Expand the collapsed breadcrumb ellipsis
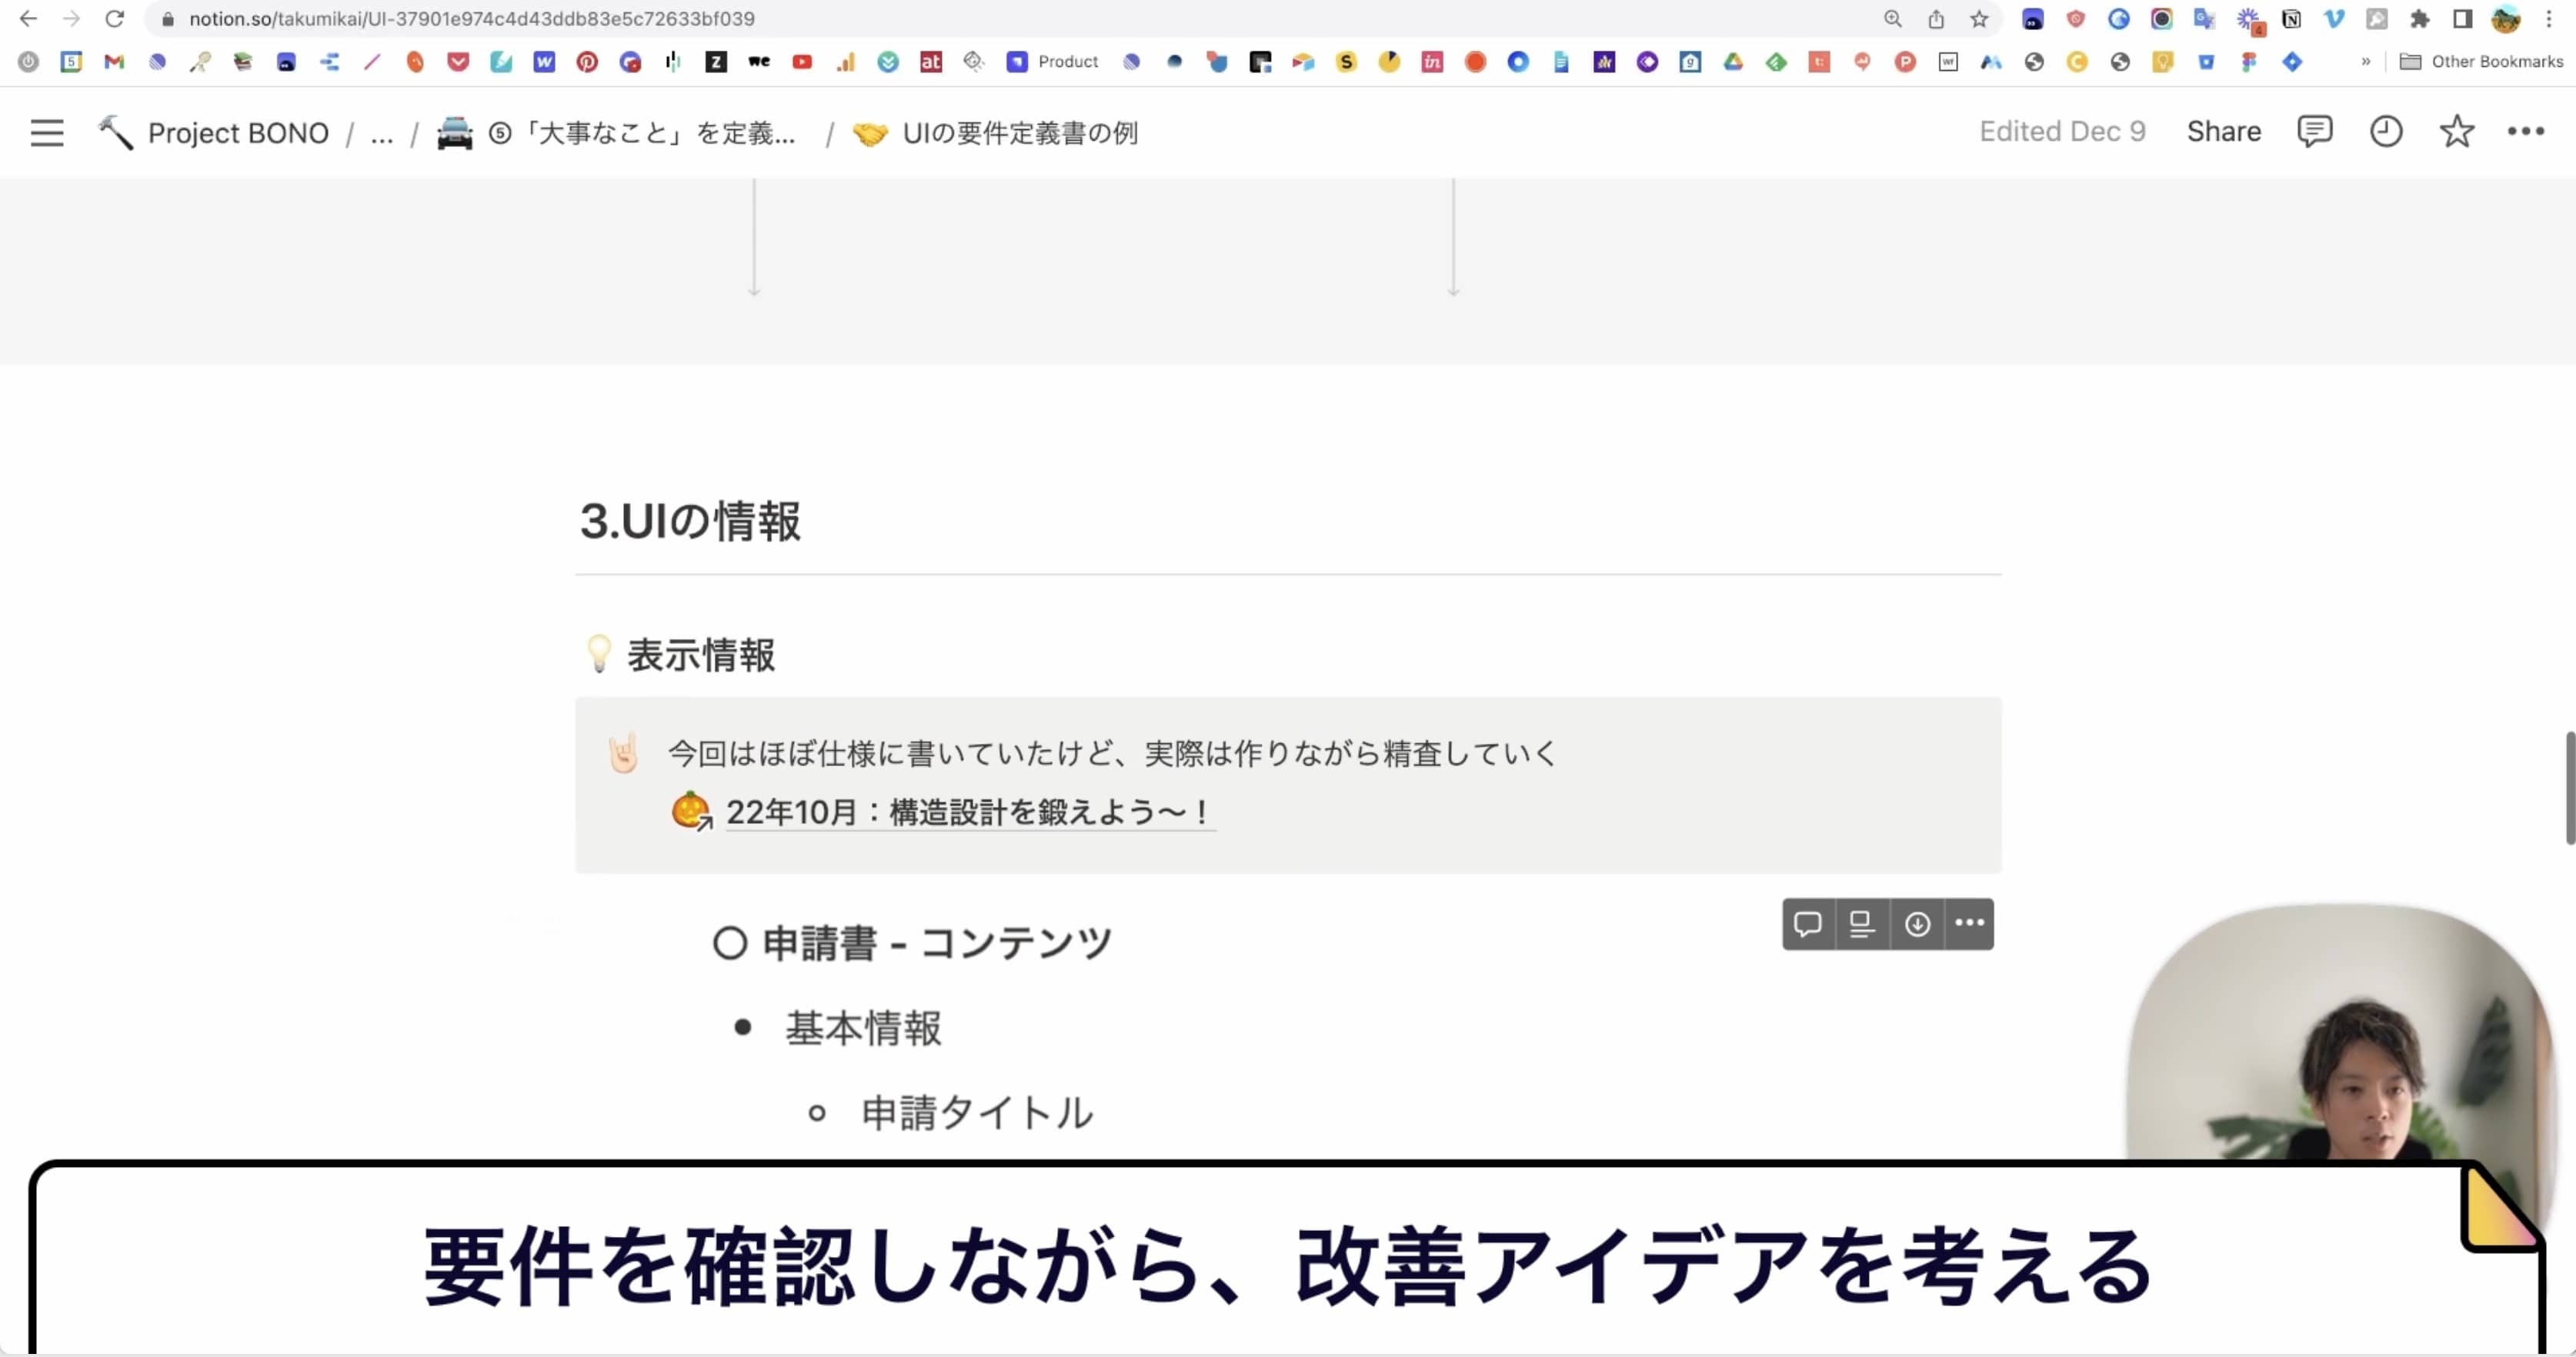Viewport: 2576px width, 1357px height. (x=381, y=133)
